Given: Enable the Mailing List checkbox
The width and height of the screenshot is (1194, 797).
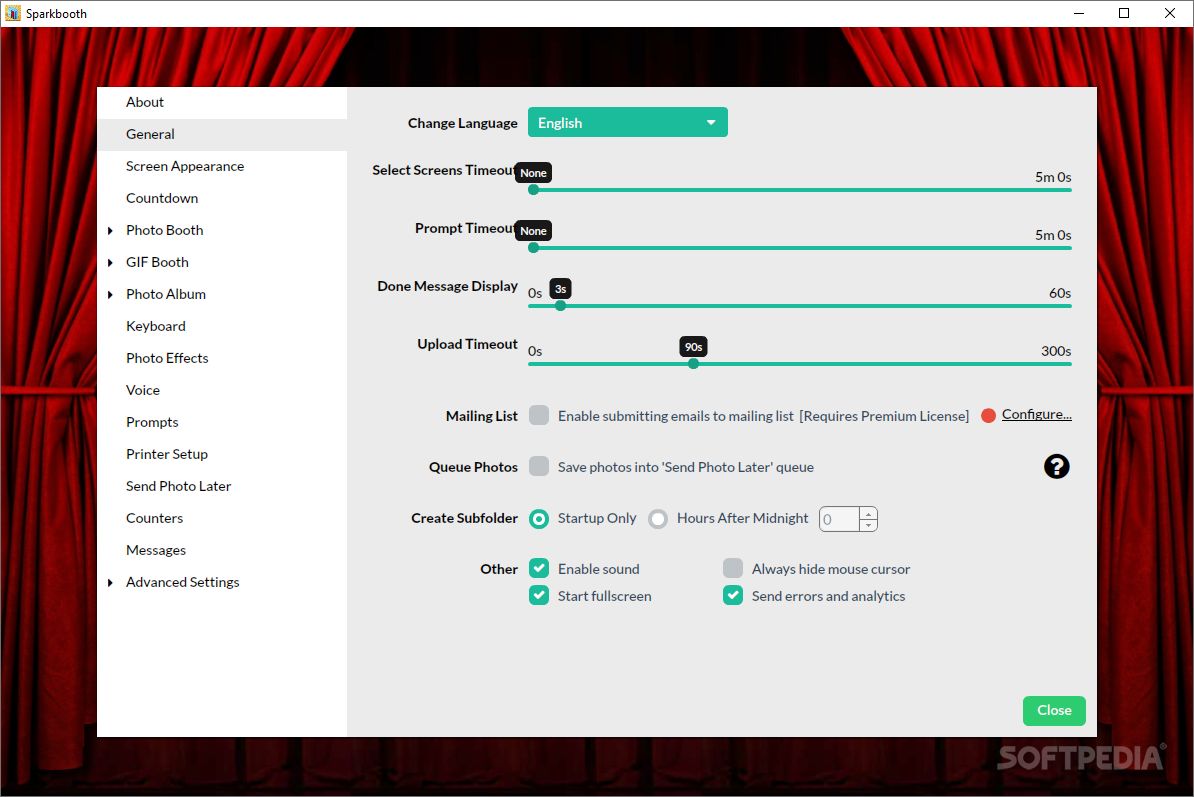Looking at the screenshot, I should pyautogui.click(x=539, y=415).
